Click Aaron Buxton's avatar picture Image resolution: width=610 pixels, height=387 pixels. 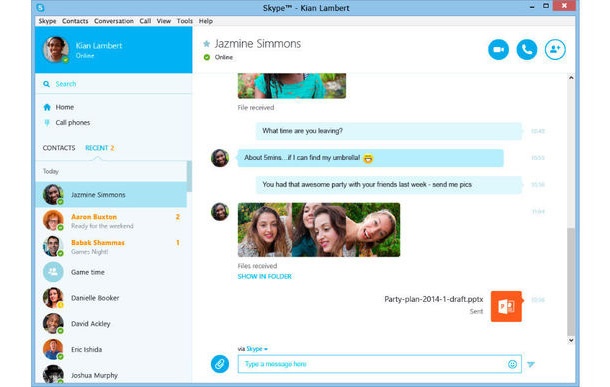tap(53, 220)
